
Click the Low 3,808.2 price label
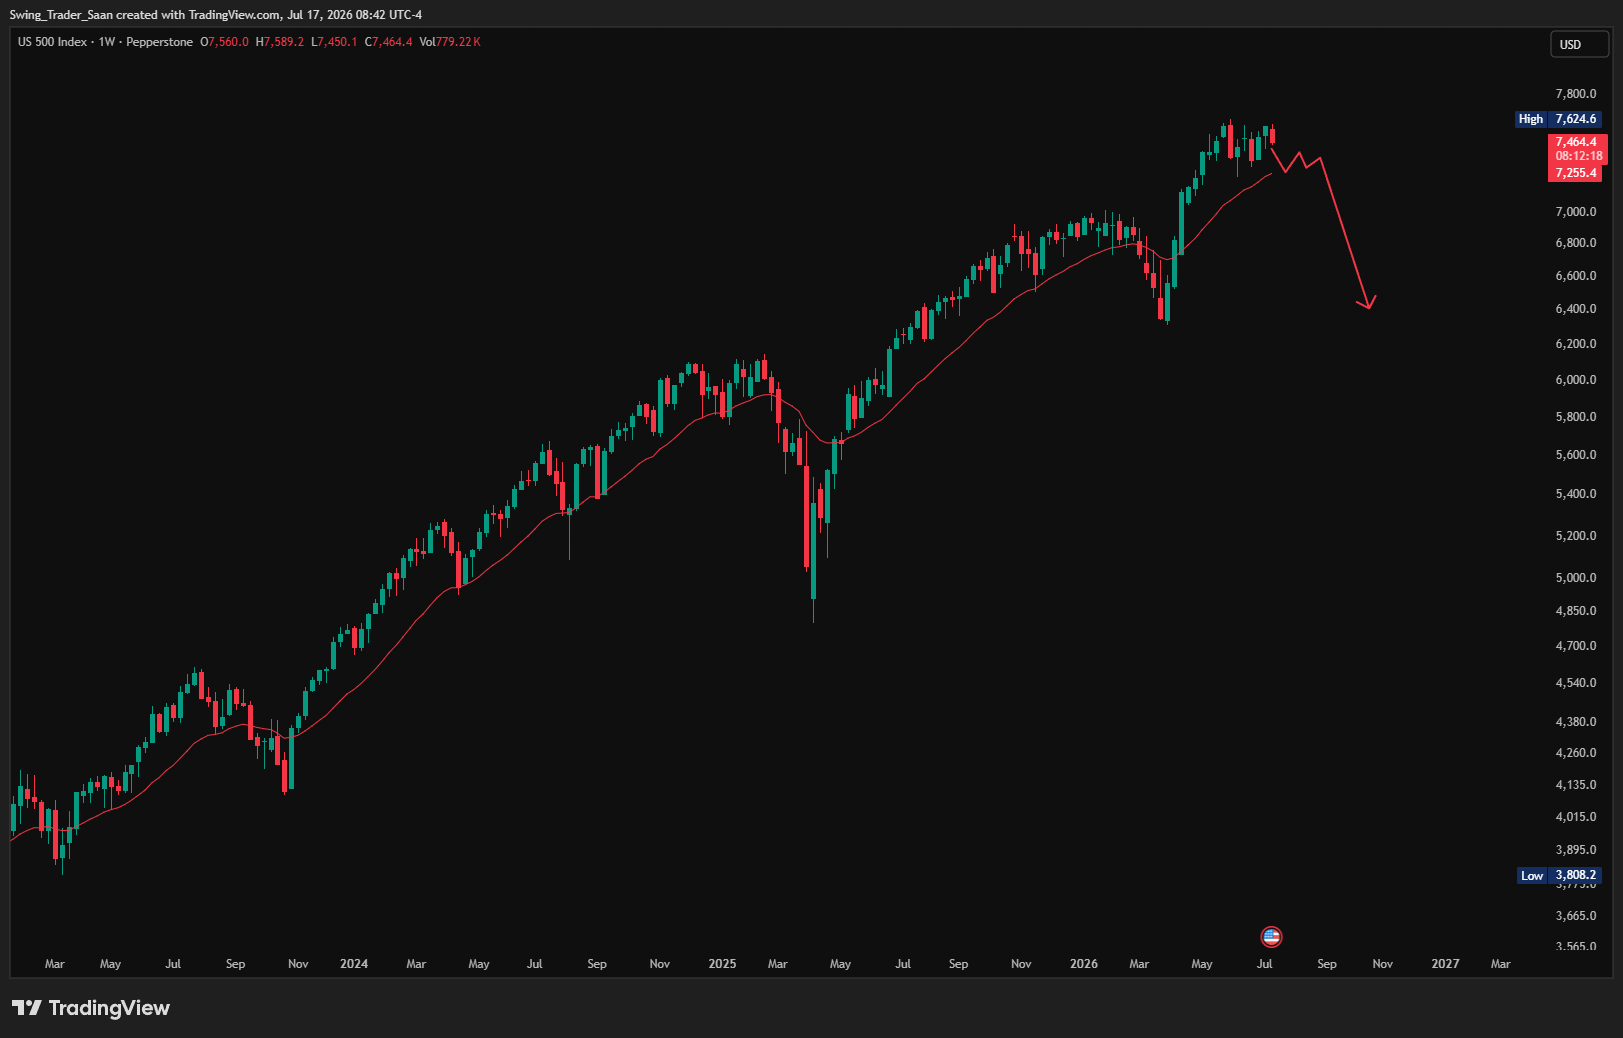tap(1560, 875)
